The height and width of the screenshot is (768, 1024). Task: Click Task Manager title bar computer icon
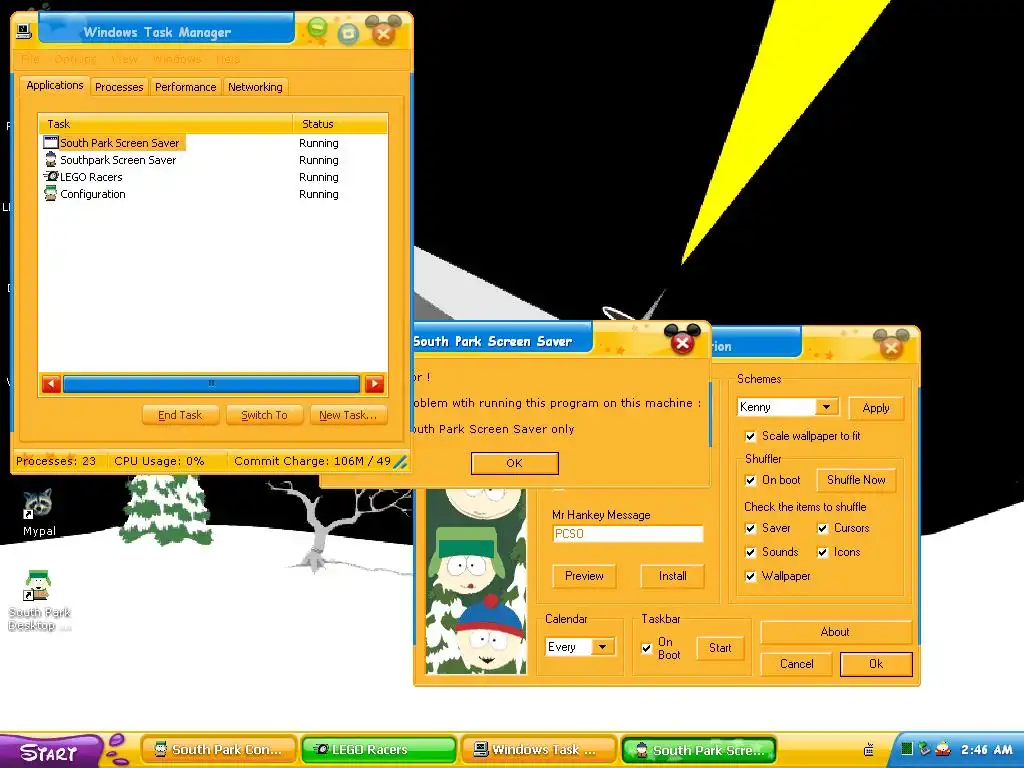pos(24,31)
